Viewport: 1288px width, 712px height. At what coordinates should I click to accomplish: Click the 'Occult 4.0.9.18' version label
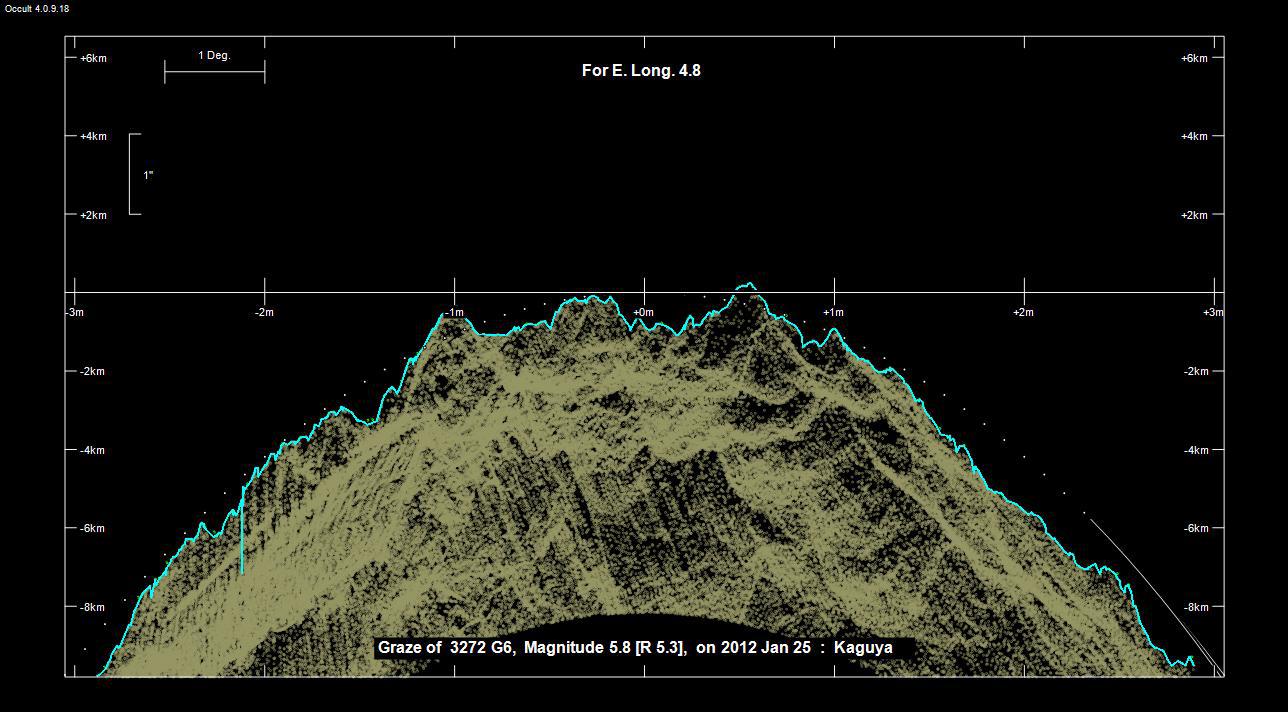pos(37,9)
